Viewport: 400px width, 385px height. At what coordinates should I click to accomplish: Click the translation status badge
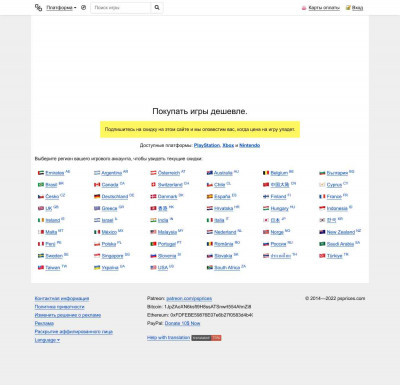tap(206, 338)
